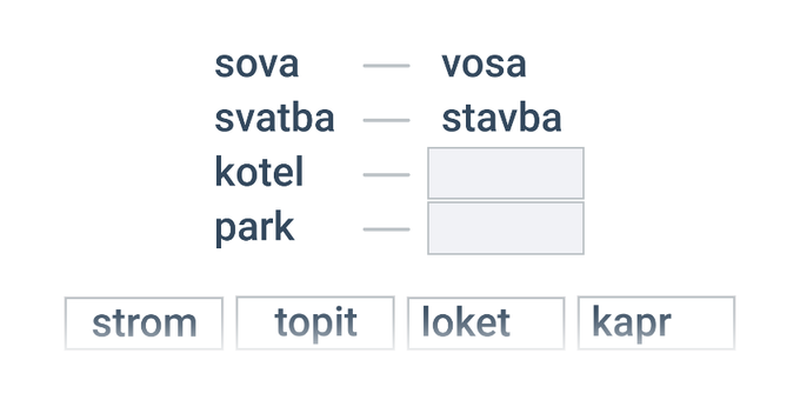The width and height of the screenshot is (800, 400).
Task: Click the prompt word 'kotel'
Action: (x=259, y=172)
